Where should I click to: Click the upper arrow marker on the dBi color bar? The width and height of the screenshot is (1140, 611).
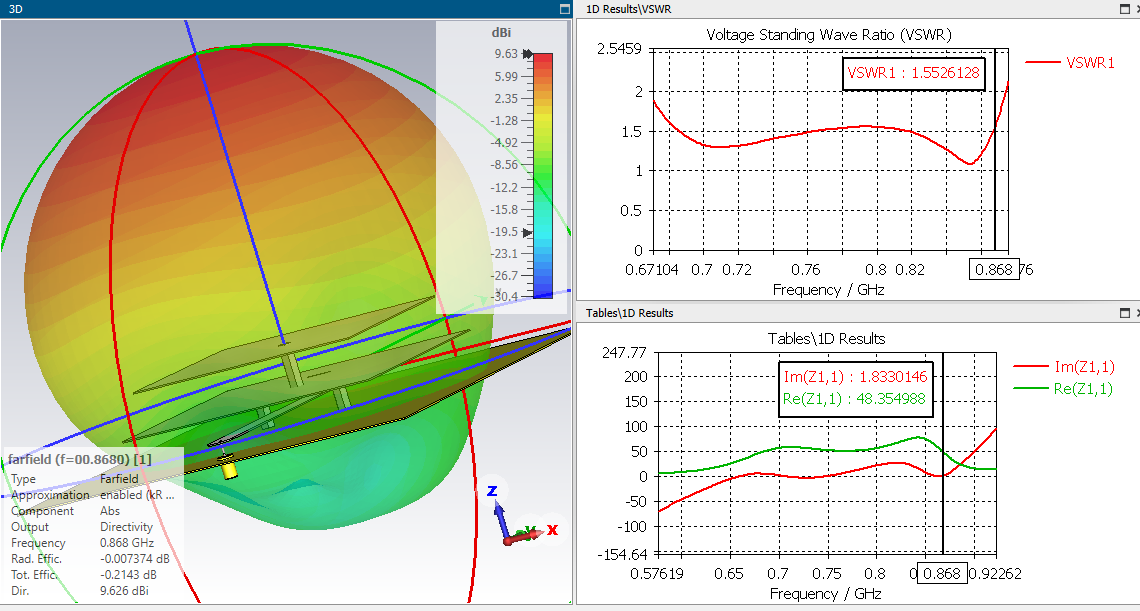528,54
